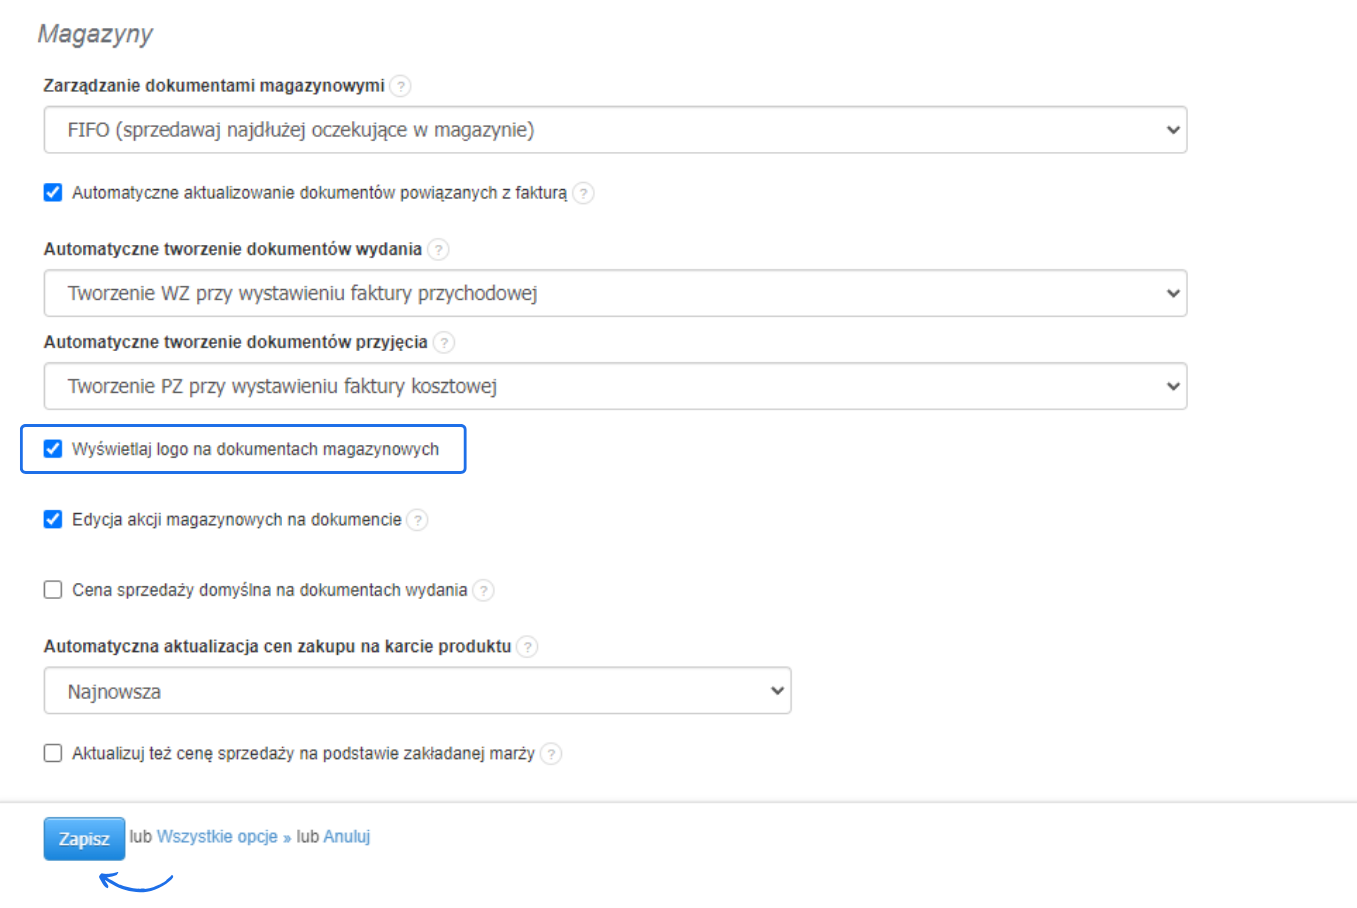Viewport: 1357px width, 908px height.
Task: Open the Wszystkie opcje link
Action: point(217,837)
